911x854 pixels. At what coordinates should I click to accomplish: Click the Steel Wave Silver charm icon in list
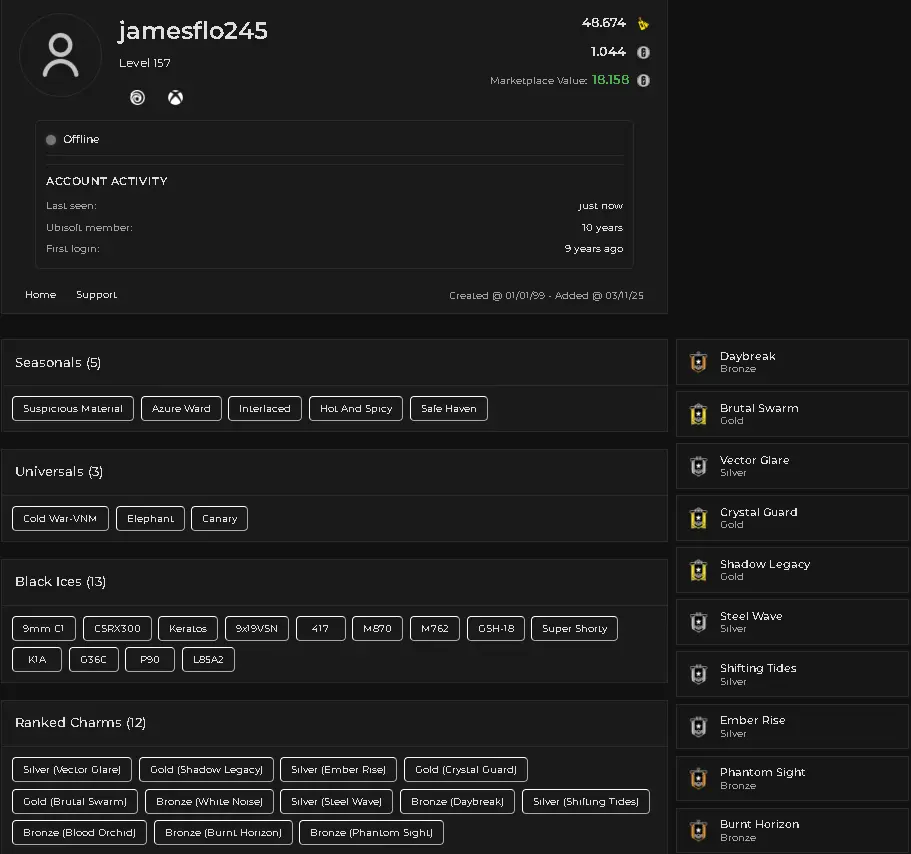click(698, 622)
